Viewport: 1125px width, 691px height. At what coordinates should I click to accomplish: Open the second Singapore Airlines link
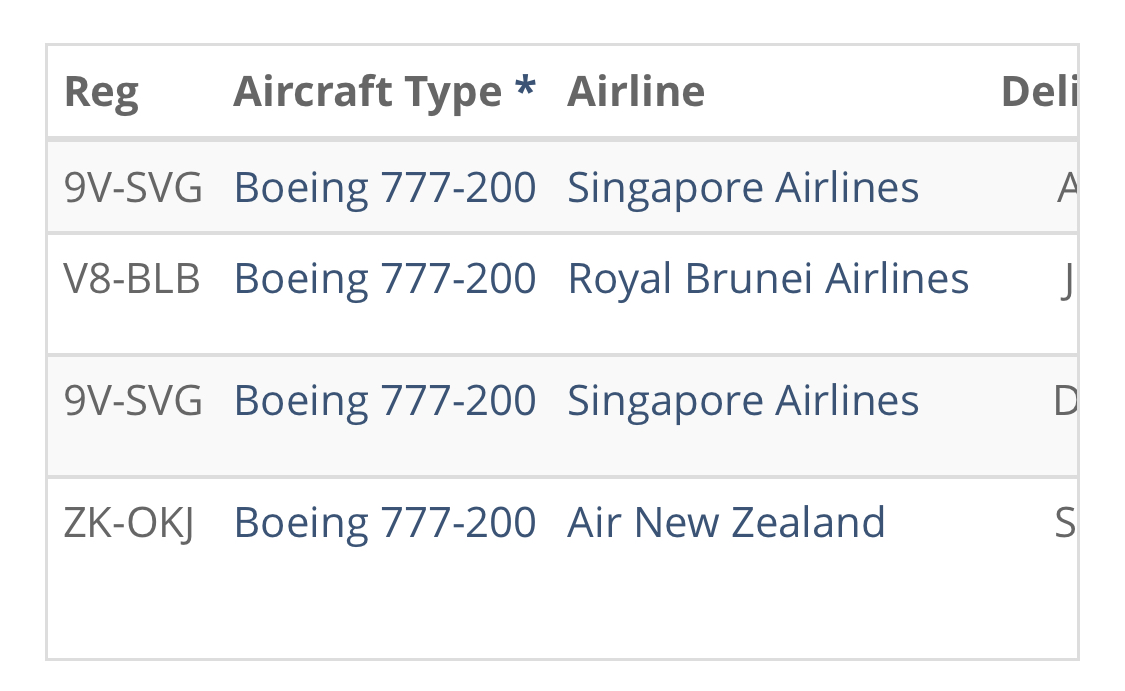coord(743,401)
